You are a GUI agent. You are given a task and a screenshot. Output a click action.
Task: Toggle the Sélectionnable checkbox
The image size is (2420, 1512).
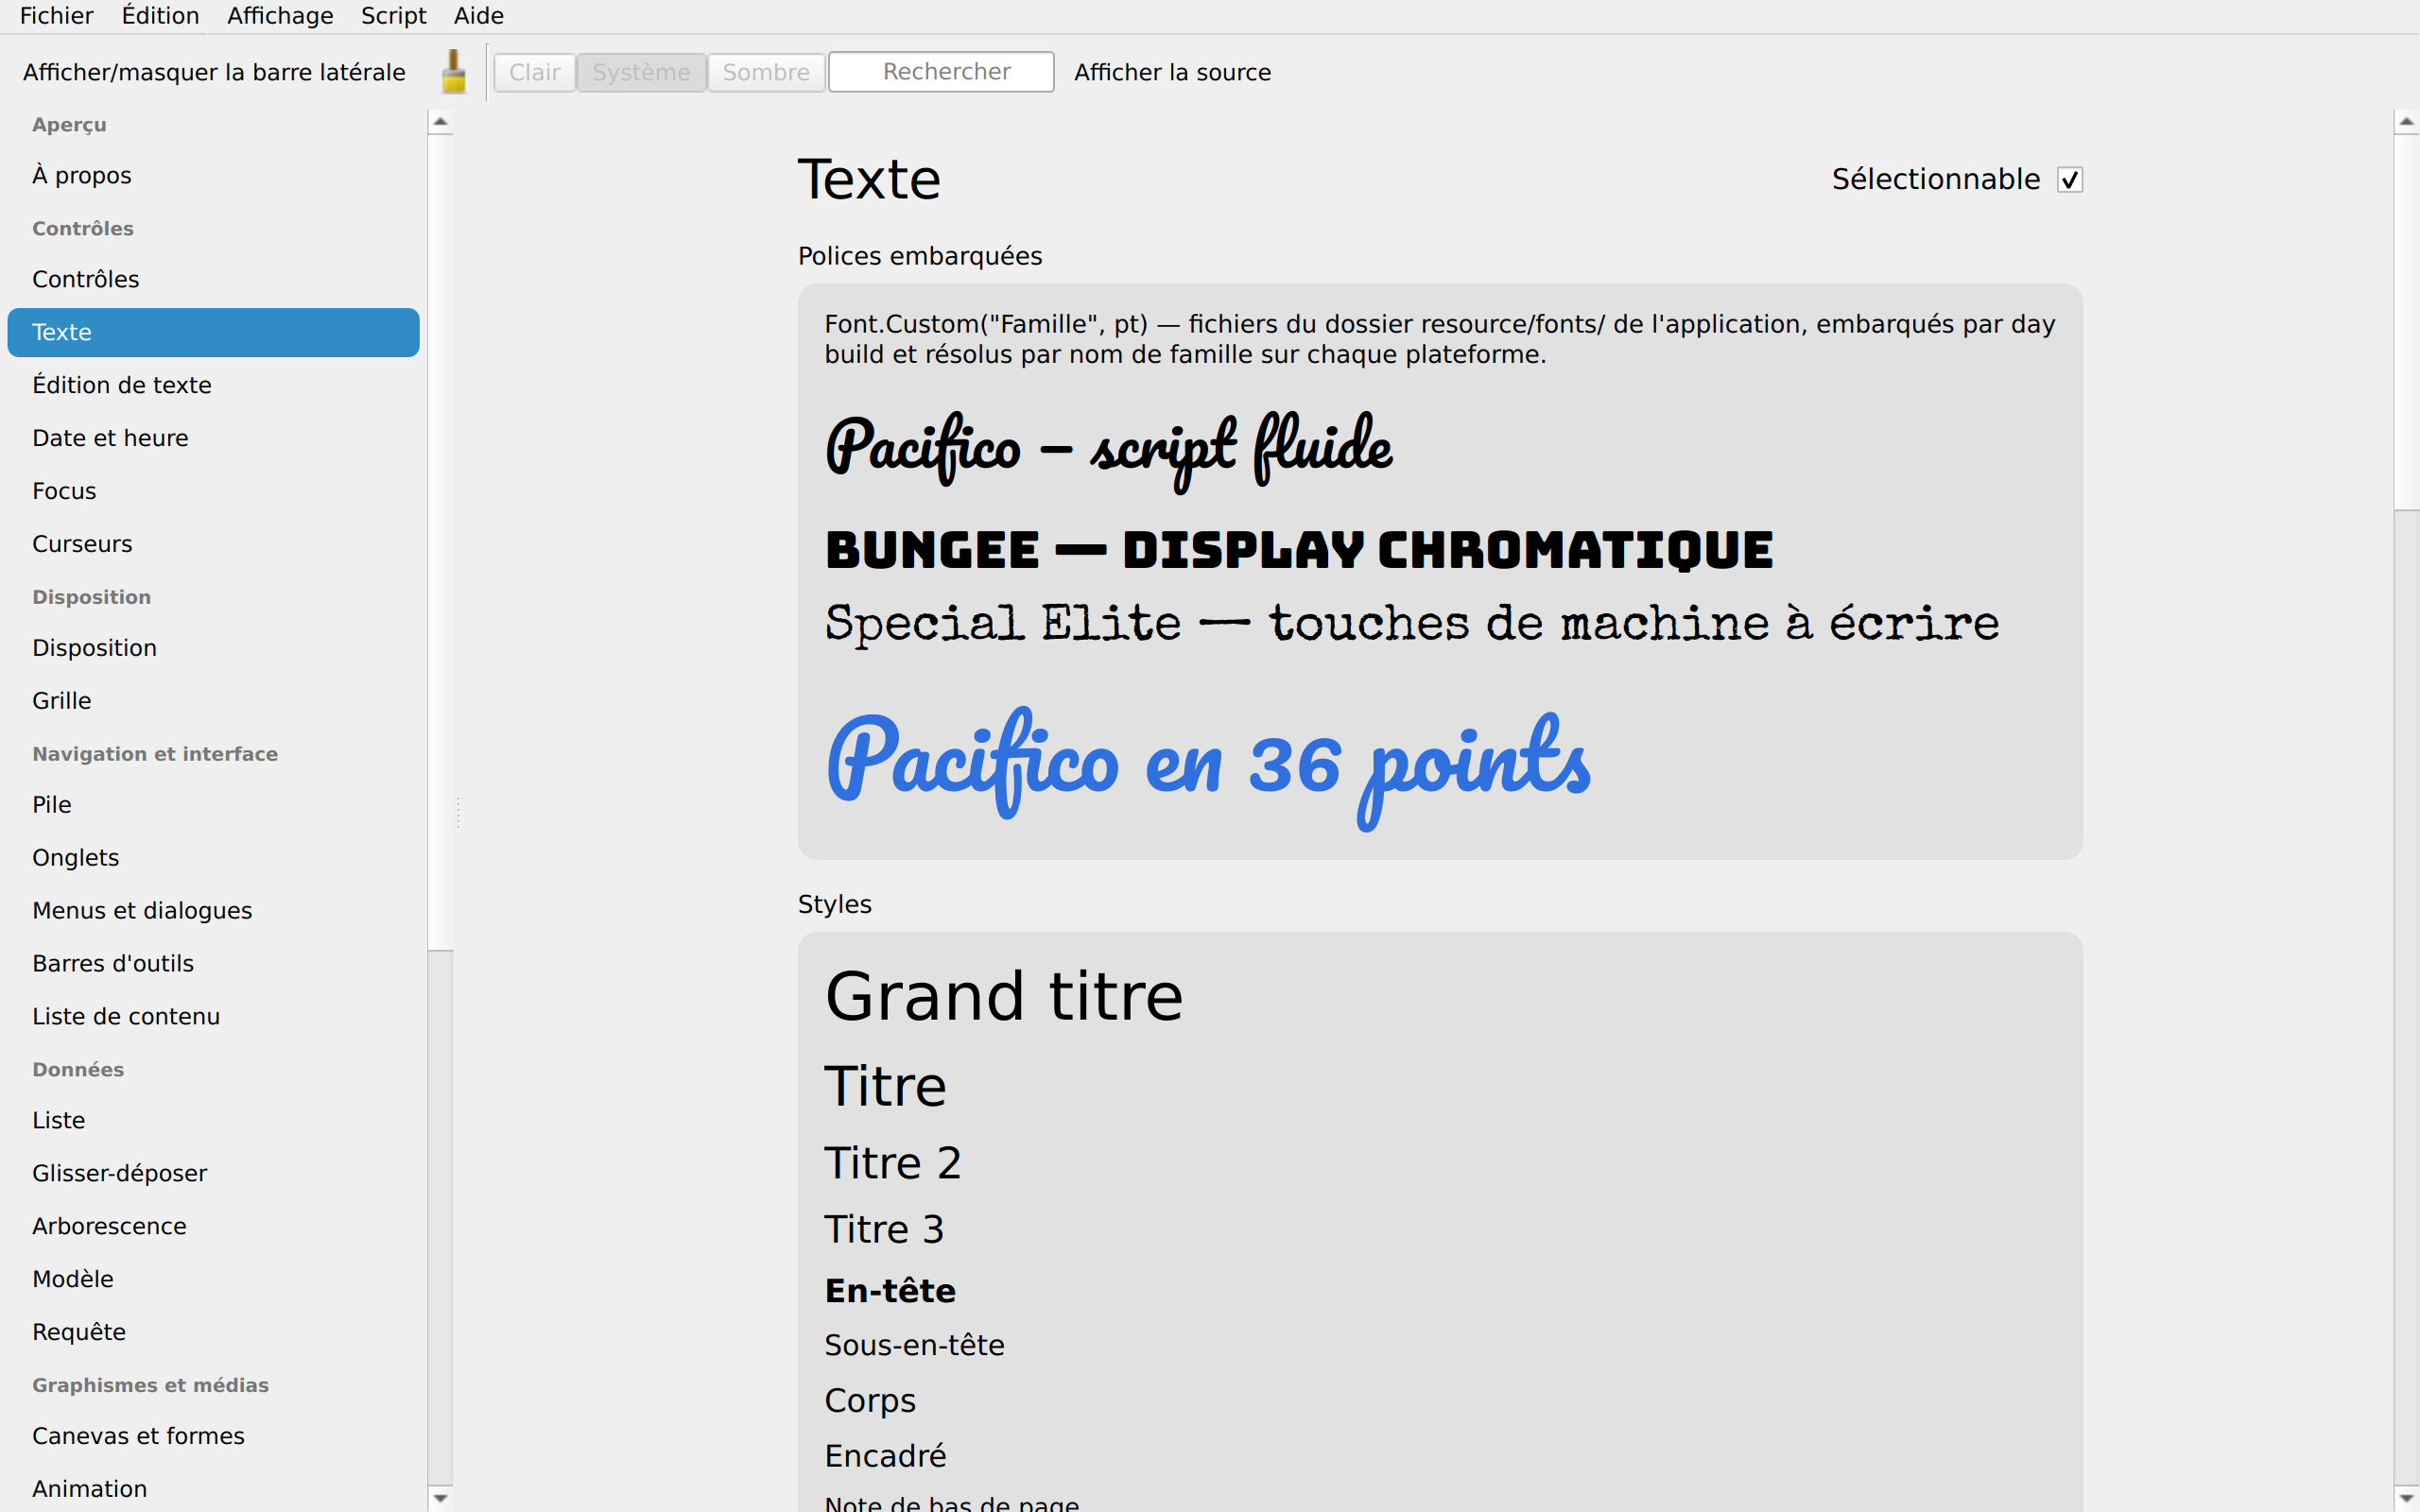point(2069,180)
